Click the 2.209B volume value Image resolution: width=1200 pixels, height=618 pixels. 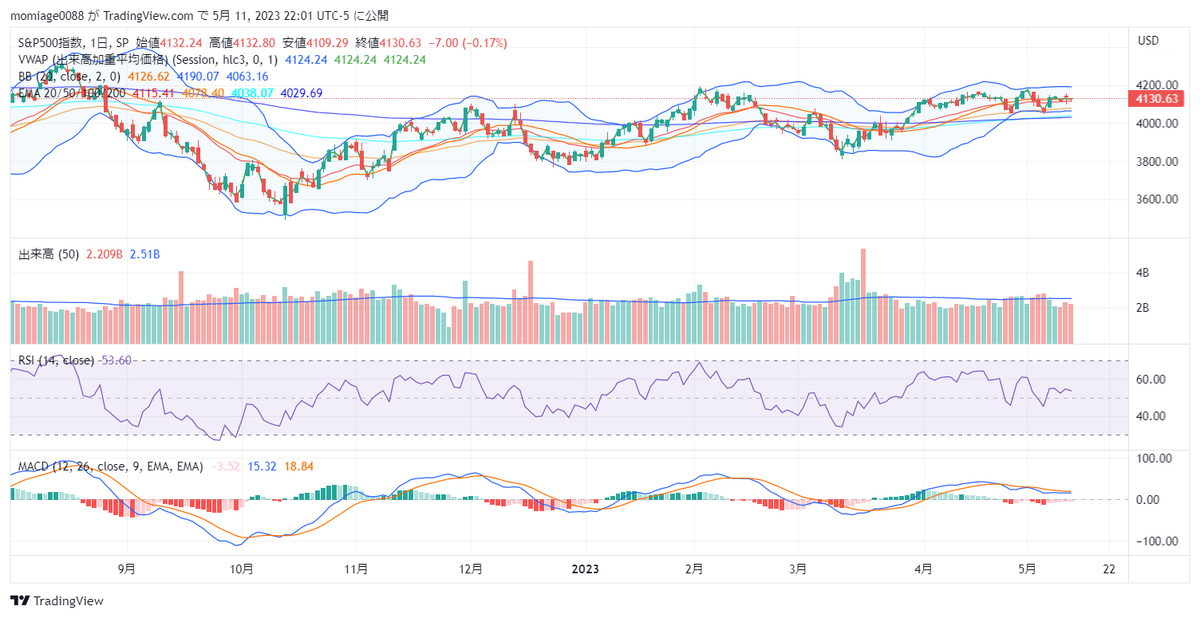(106, 255)
